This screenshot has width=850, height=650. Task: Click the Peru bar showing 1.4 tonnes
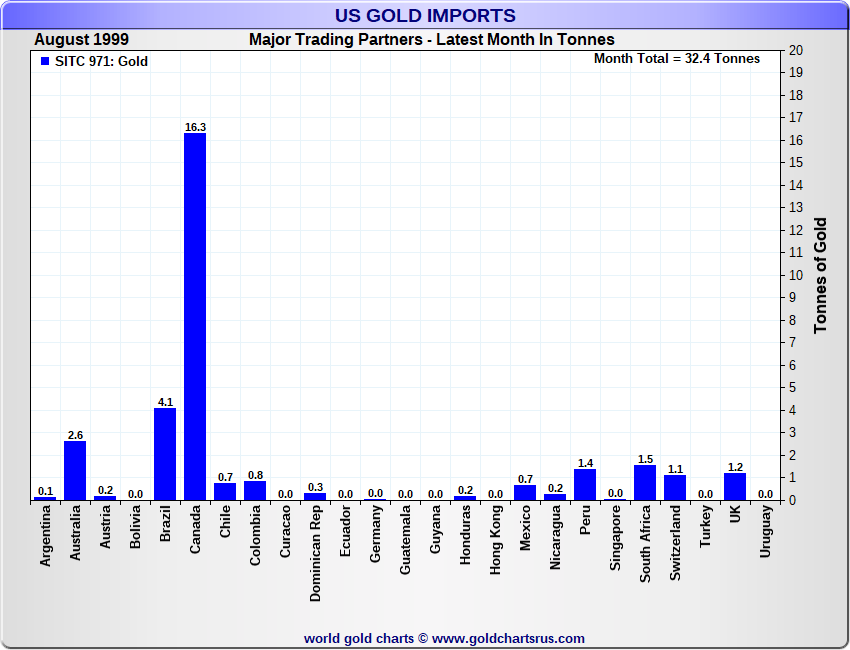(585, 484)
